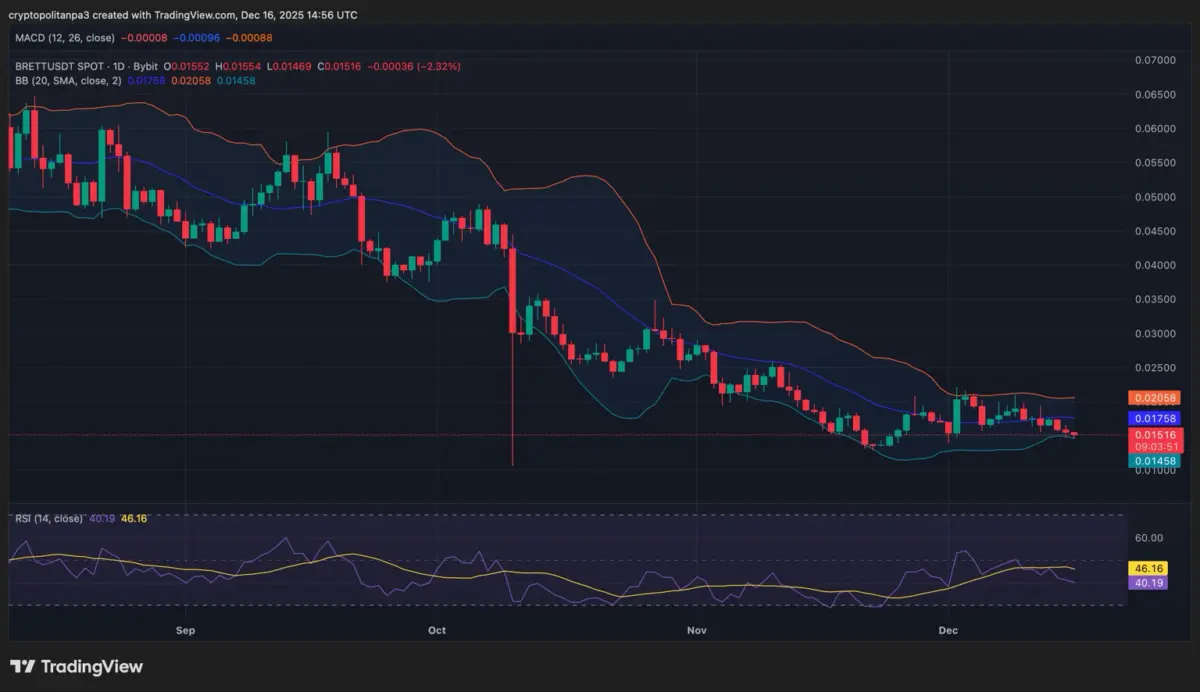Image resolution: width=1200 pixels, height=692 pixels.
Task: Click the Dec label on the time axis
Action: point(948,630)
